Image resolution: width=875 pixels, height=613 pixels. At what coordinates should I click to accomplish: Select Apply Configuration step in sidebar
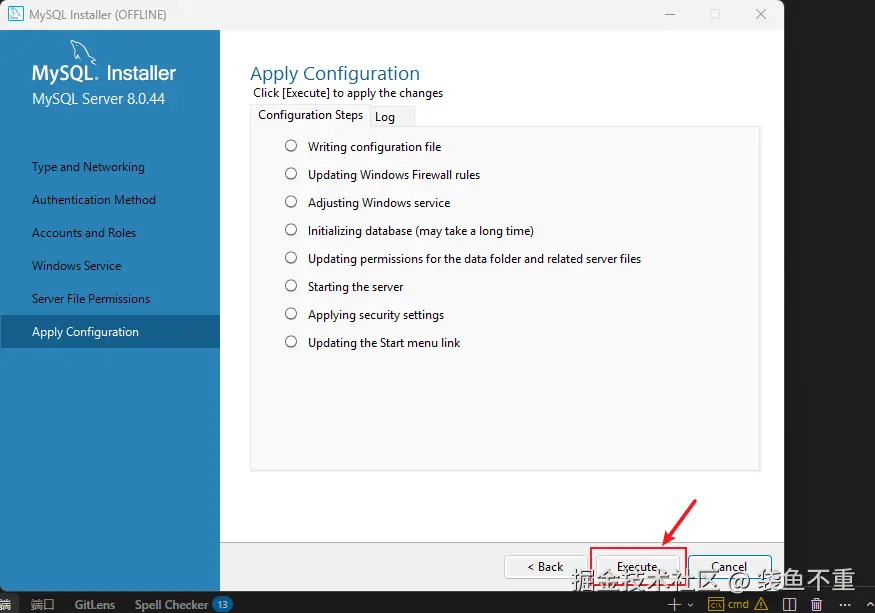(x=110, y=332)
